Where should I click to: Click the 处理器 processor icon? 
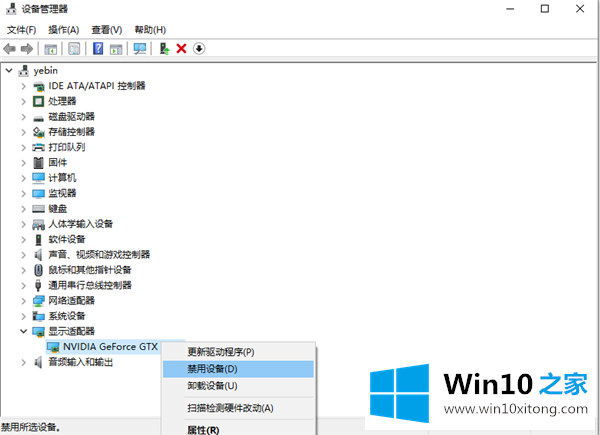pos(39,101)
